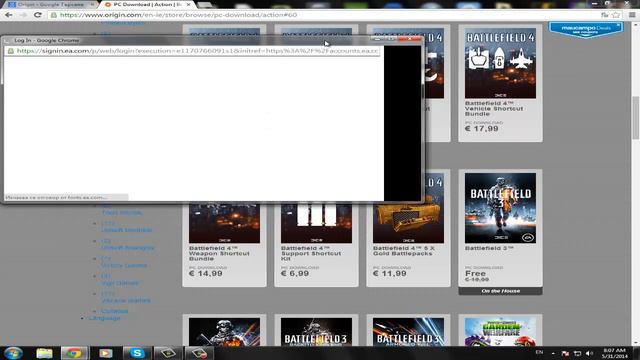Close the maucampo Deals banner
Screen dimensions: 640x360
618,25
